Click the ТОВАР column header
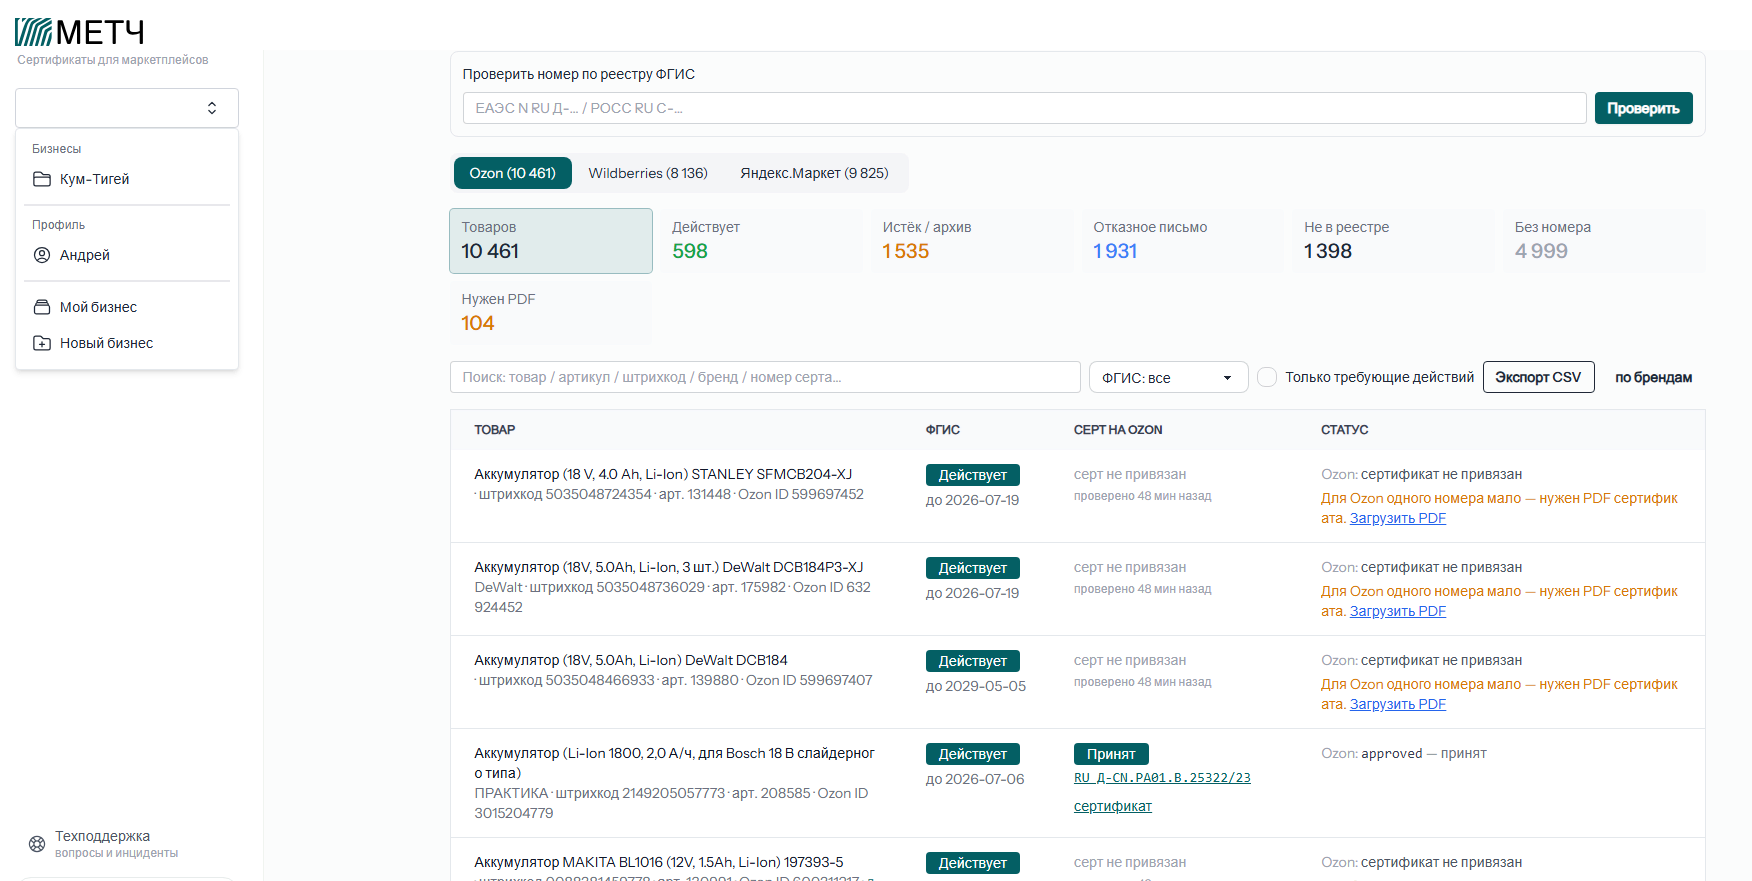This screenshot has width=1752, height=881. (x=495, y=430)
